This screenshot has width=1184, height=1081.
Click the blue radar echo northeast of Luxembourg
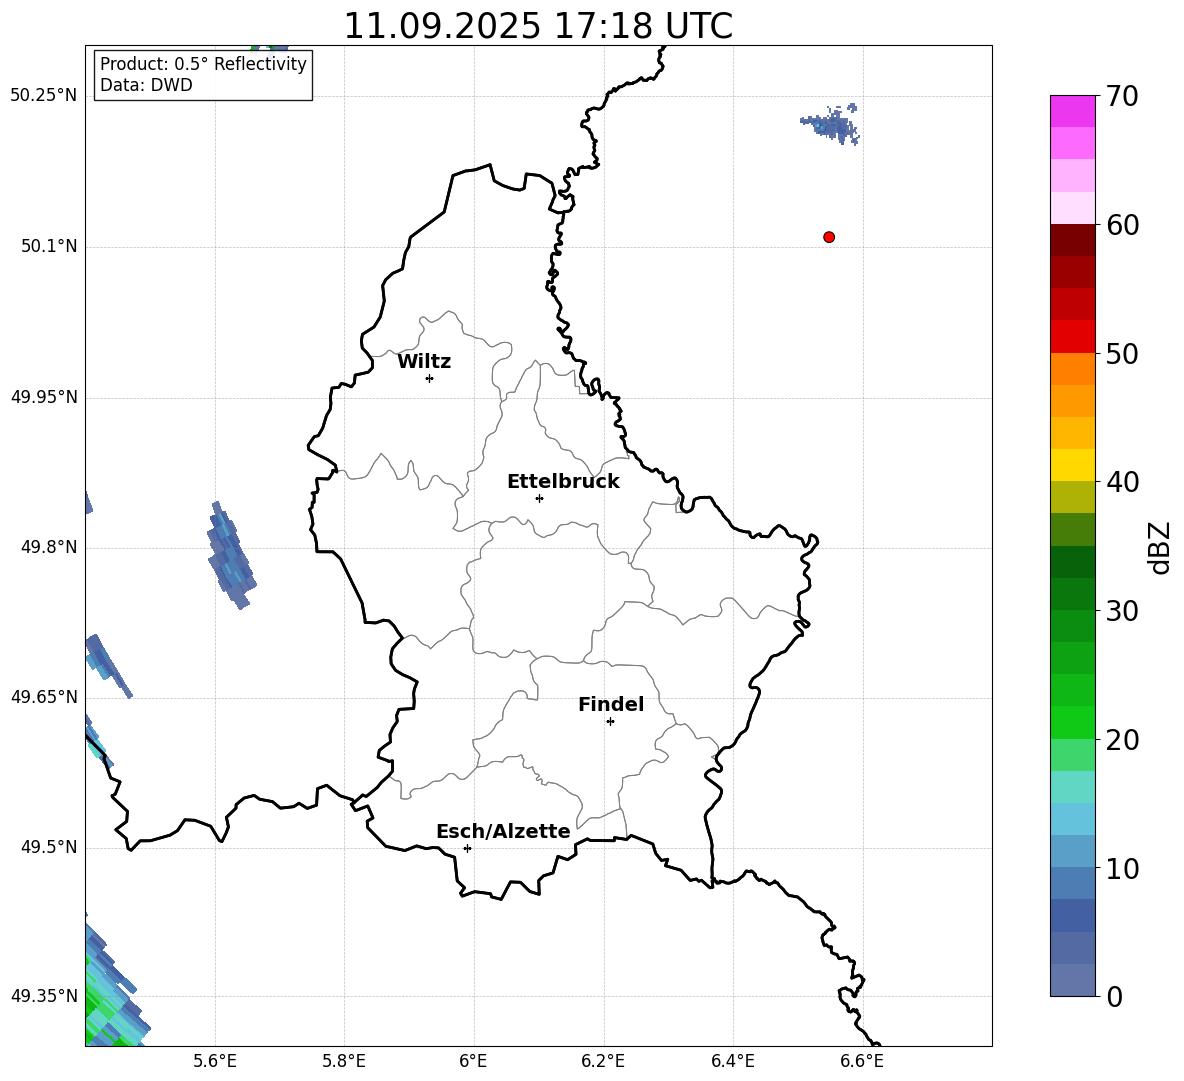point(832,125)
